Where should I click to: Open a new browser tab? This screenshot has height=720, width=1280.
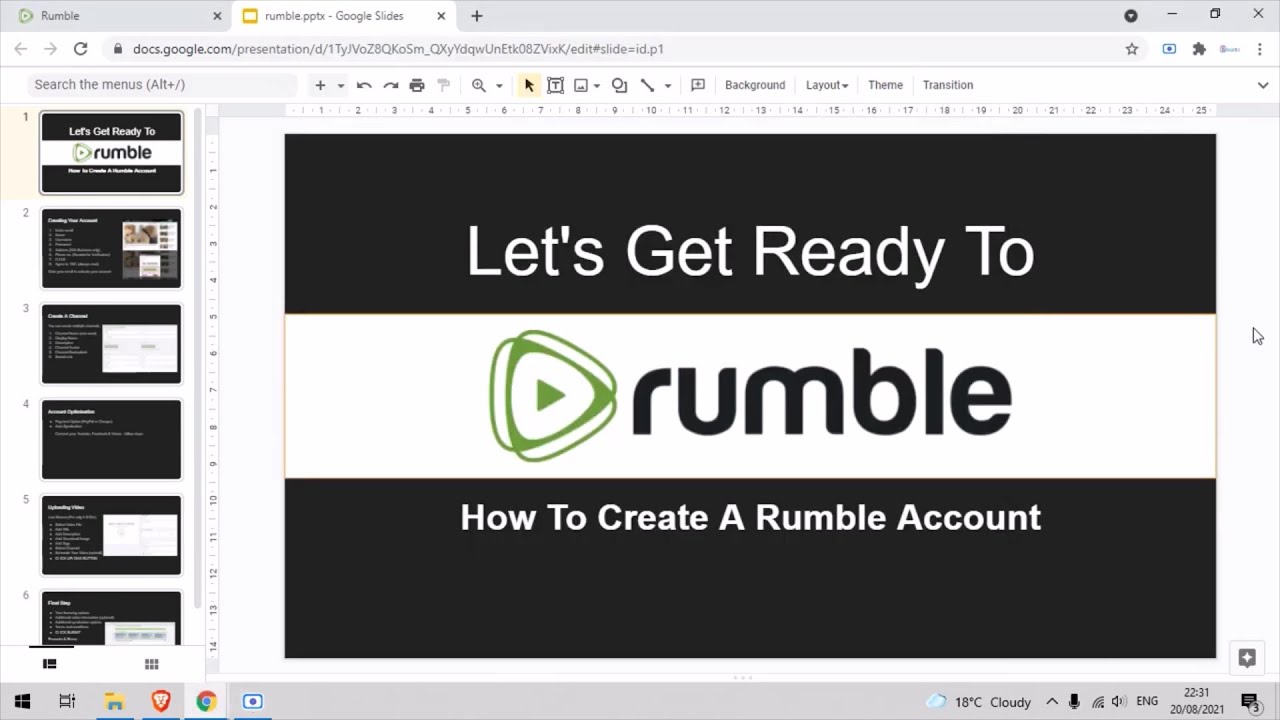pyautogui.click(x=477, y=16)
